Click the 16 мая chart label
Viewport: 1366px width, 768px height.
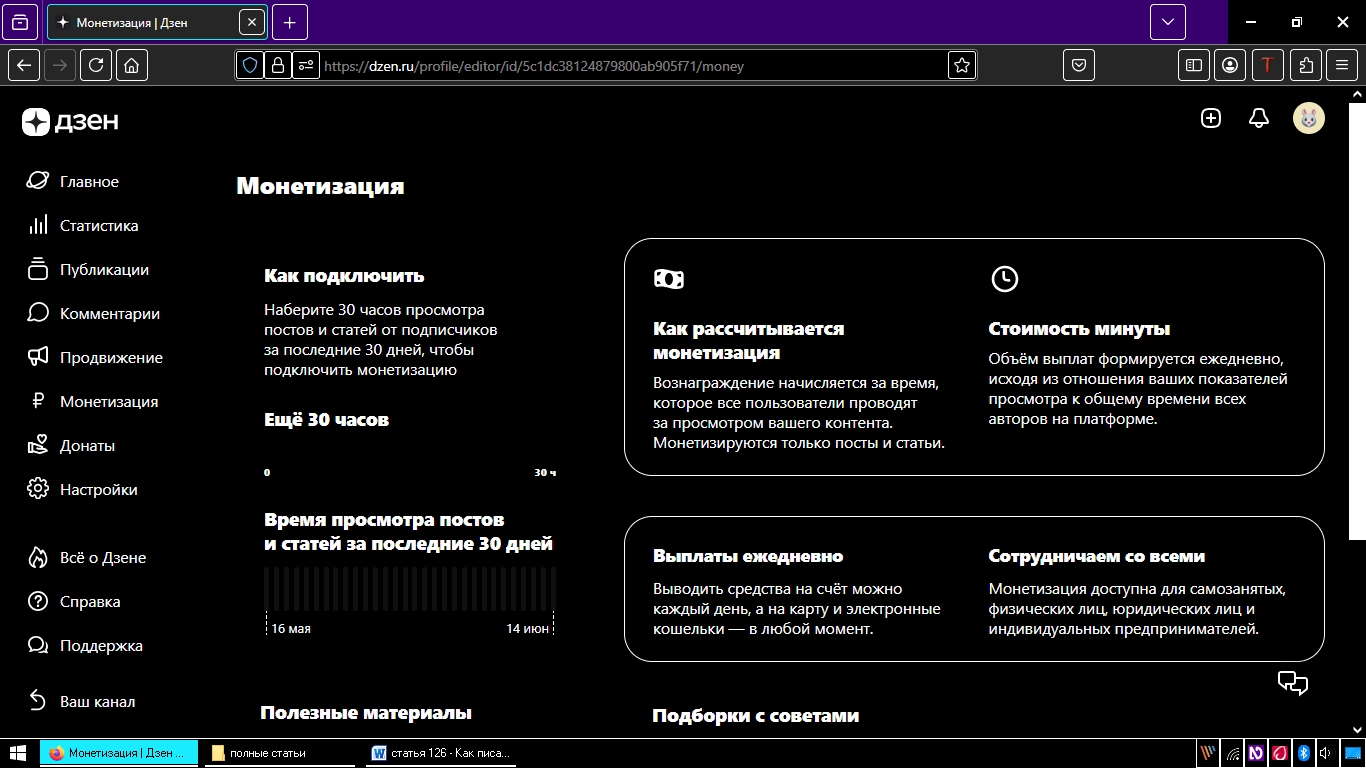tap(291, 629)
